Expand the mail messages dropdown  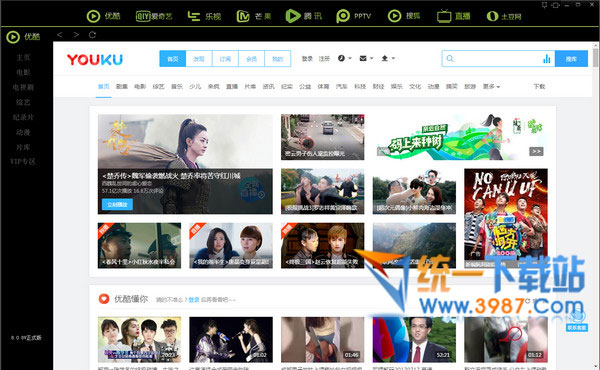coord(366,58)
